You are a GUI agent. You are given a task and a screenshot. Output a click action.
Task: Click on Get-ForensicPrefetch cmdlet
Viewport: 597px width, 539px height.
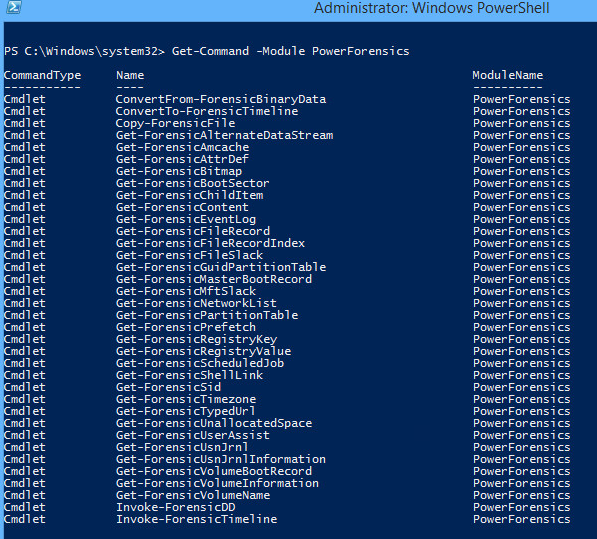tap(186, 327)
